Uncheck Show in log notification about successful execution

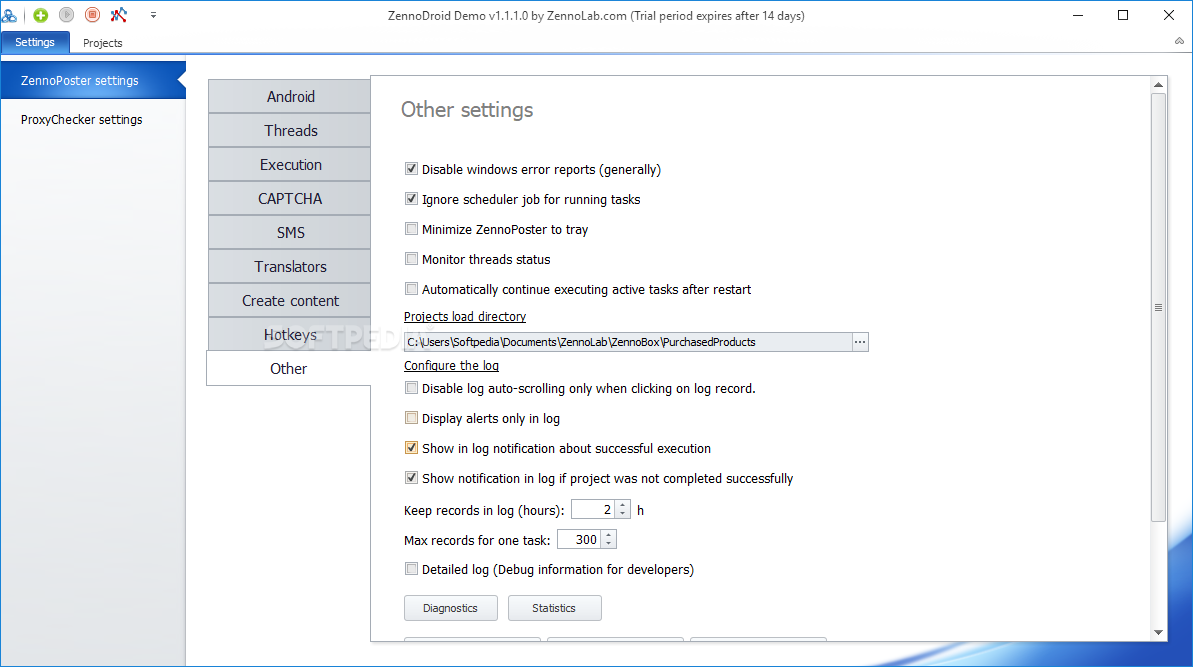pos(412,448)
